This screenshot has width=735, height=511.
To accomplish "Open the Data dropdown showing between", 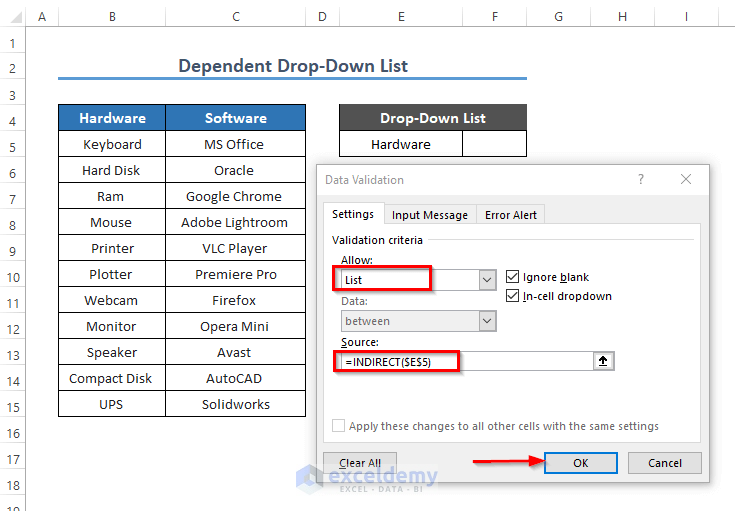I will pyautogui.click(x=487, y=321).
